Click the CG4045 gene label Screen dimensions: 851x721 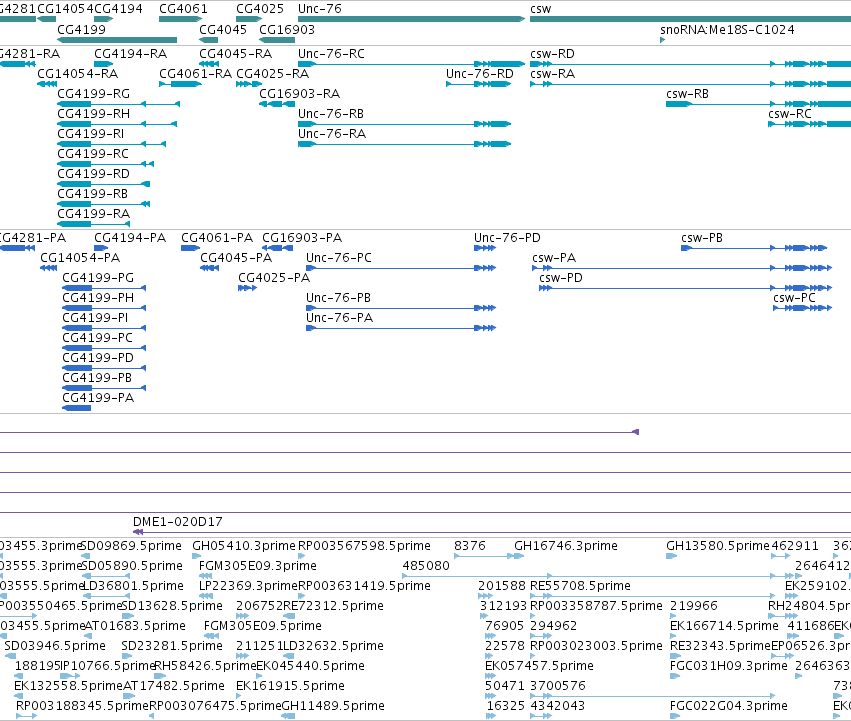pyautogui.click(x=223, y=29)
